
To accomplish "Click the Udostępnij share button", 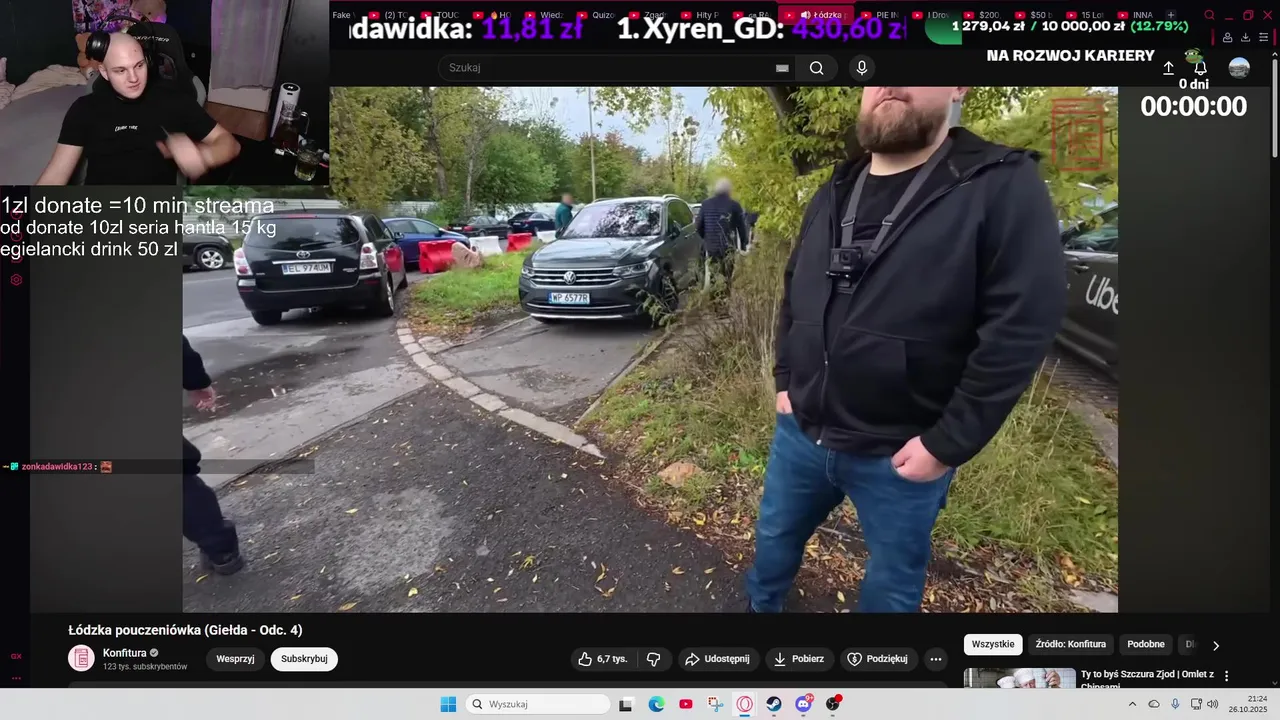I will (x=717, y=659).
